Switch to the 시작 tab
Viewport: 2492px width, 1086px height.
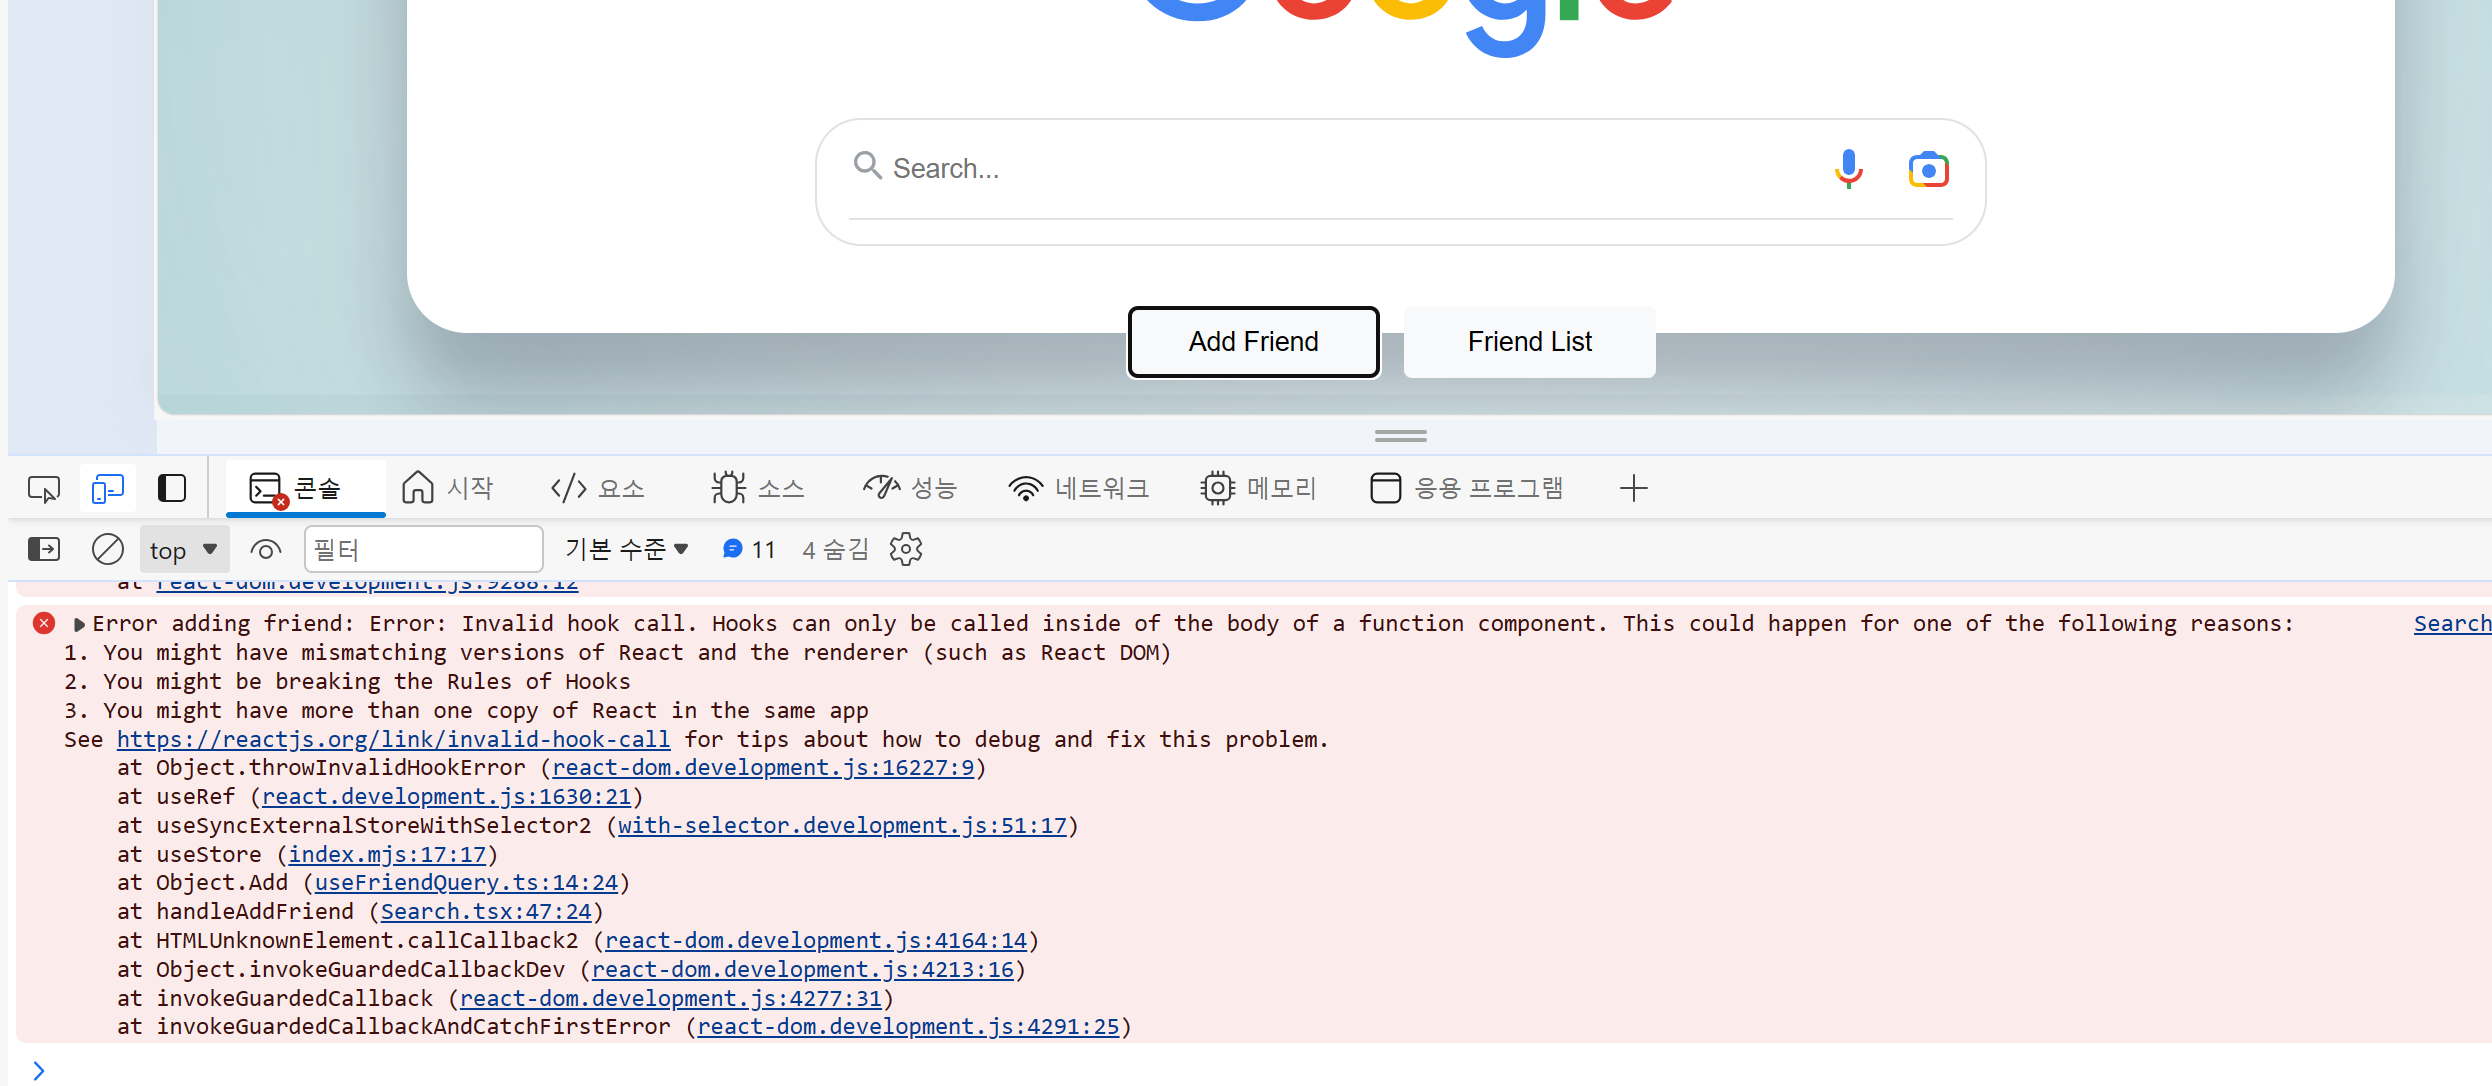[x=447, y=488]
